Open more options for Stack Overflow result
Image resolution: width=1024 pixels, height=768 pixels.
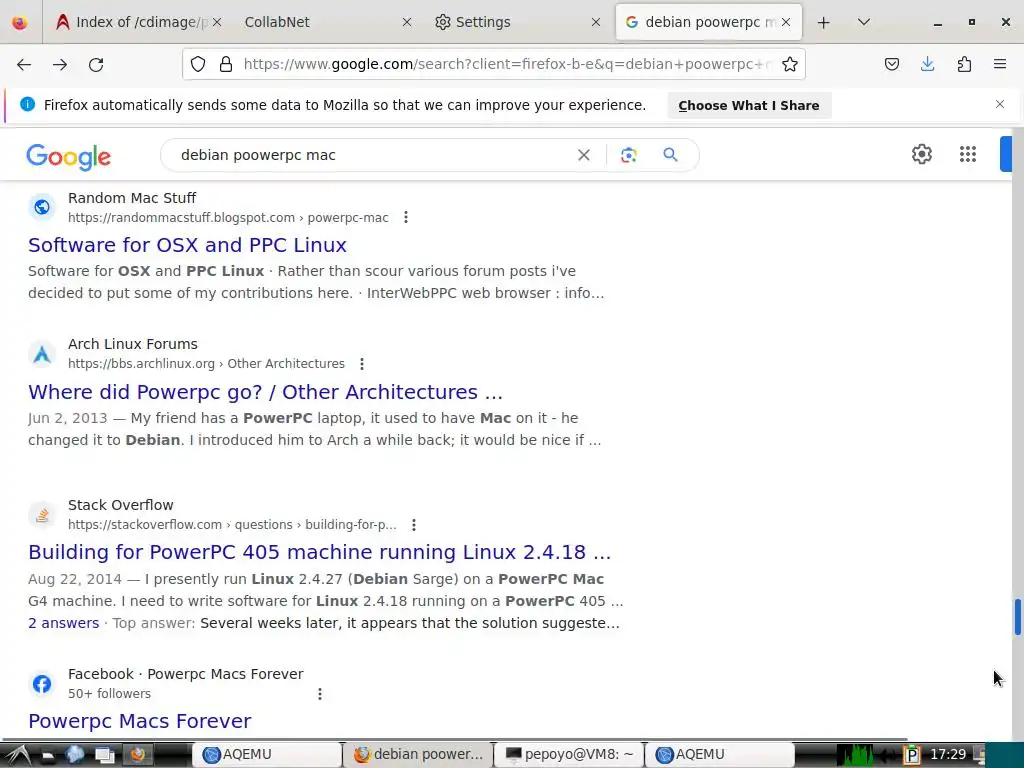[413, 525]
